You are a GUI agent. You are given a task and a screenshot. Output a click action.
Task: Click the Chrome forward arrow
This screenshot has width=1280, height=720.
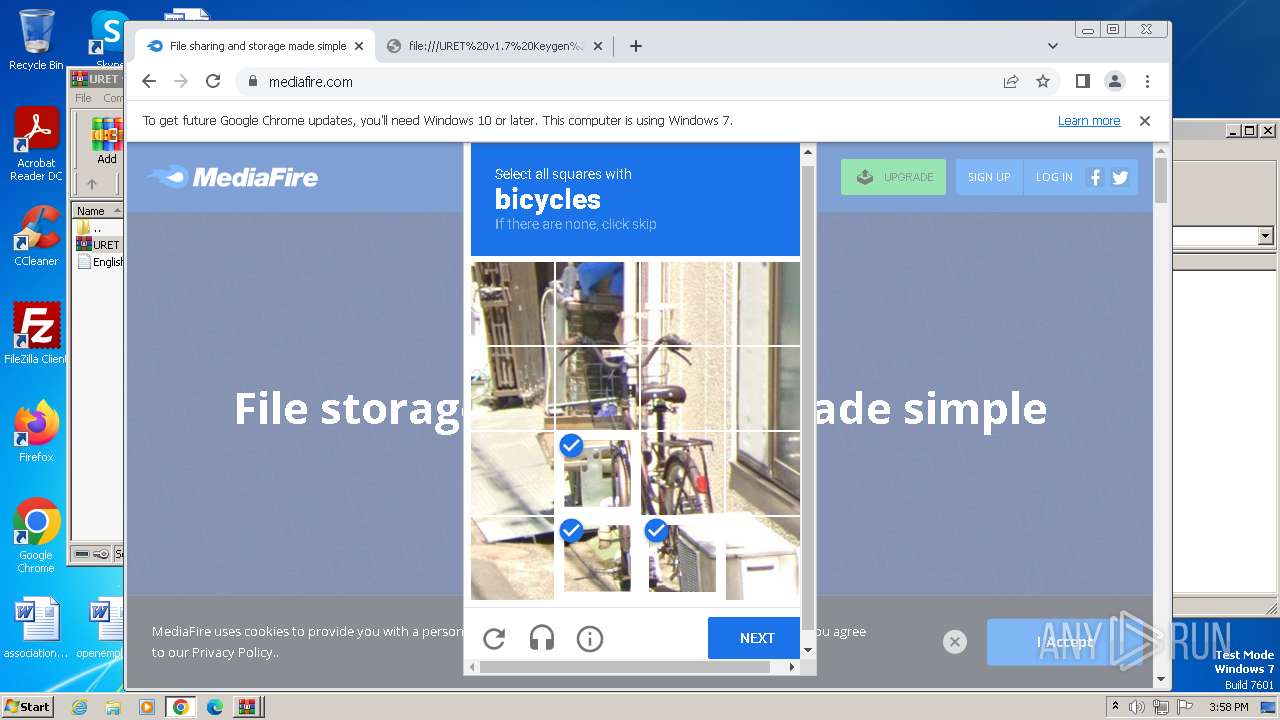tap(181, 82)
